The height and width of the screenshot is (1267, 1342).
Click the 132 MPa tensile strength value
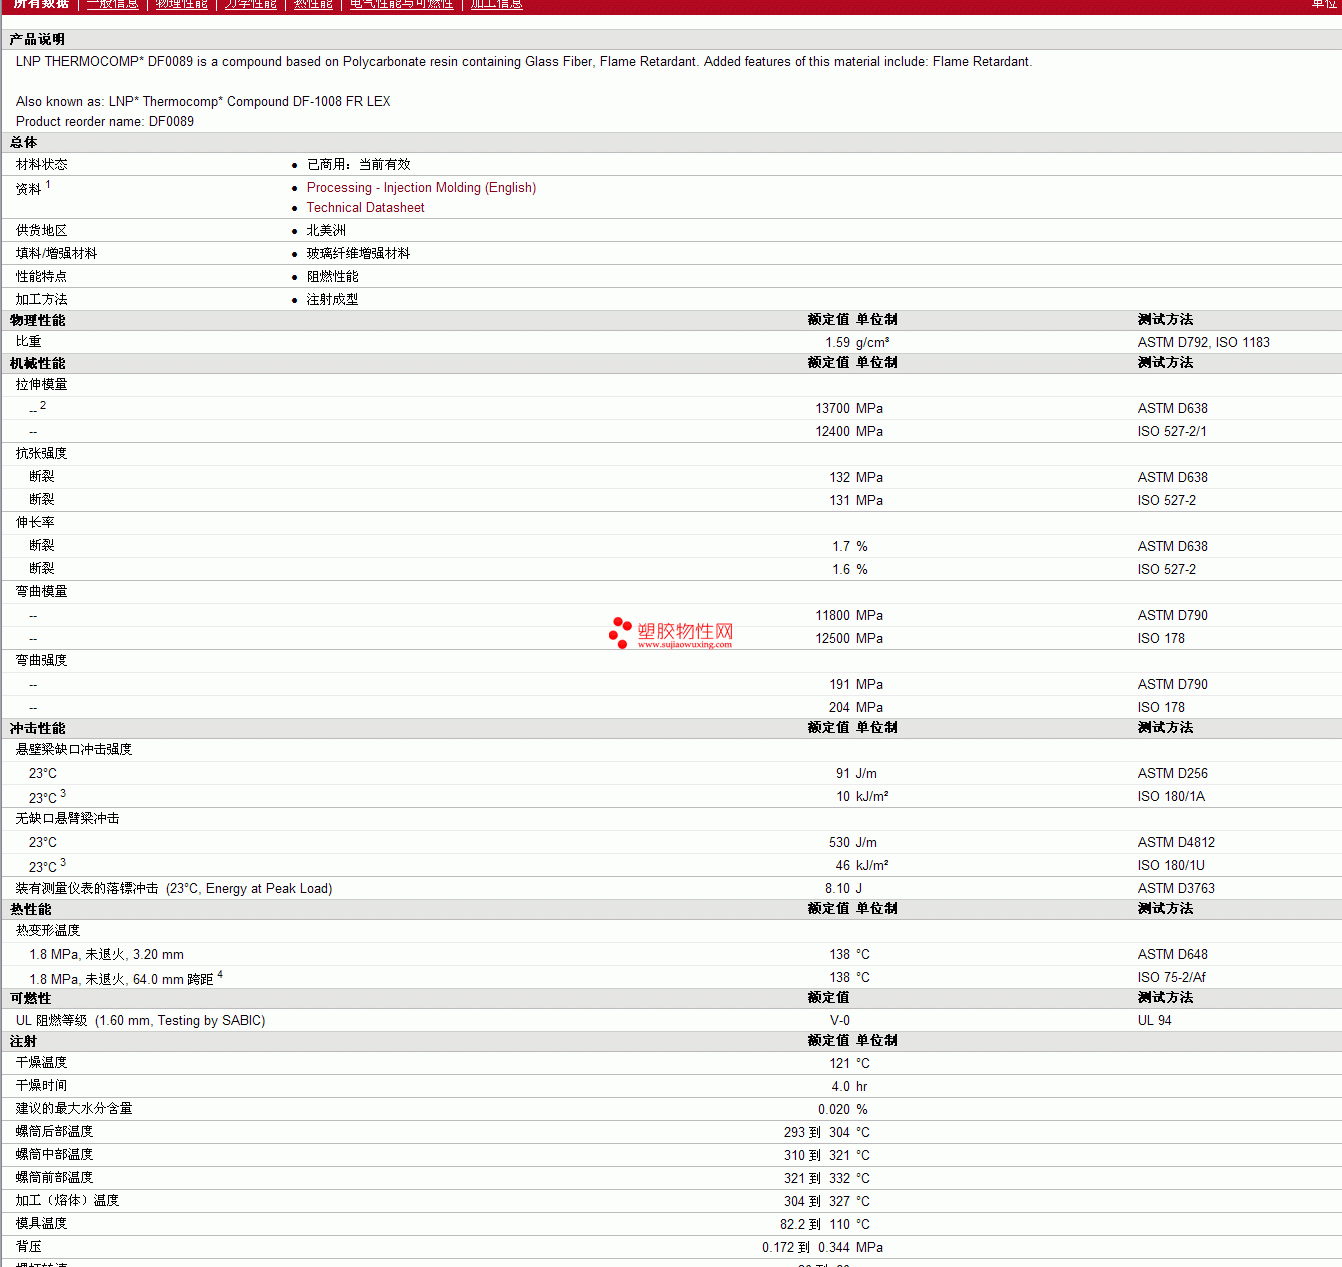pos(856,477)
